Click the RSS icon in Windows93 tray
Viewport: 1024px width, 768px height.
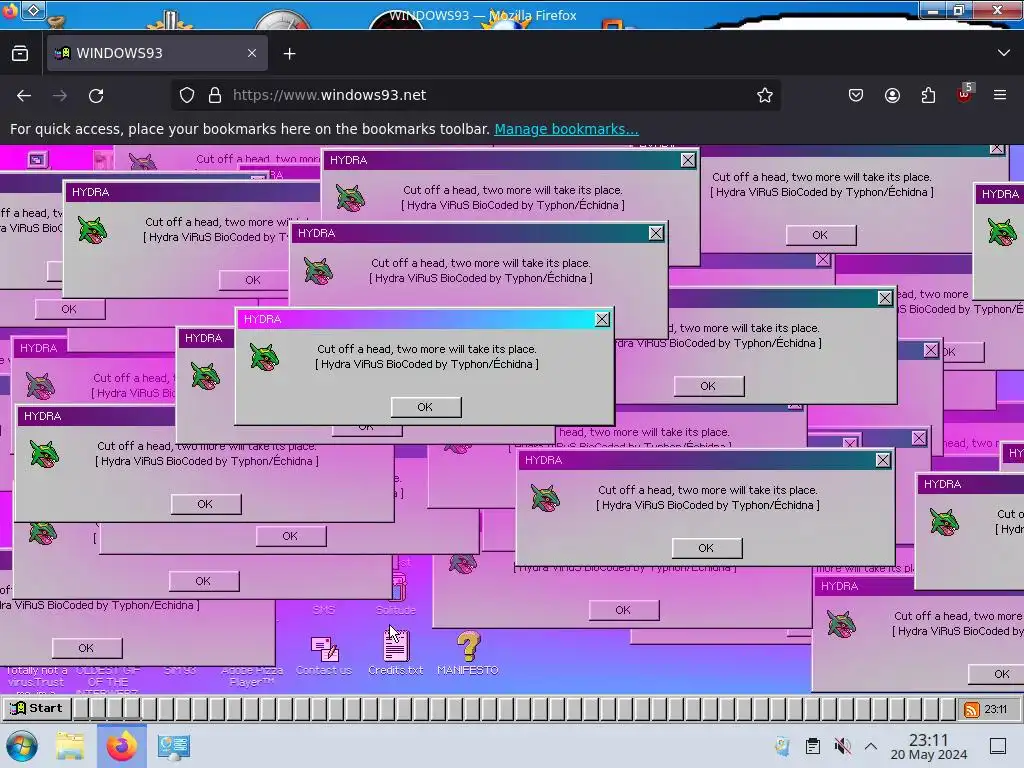(x=972, y=709)
